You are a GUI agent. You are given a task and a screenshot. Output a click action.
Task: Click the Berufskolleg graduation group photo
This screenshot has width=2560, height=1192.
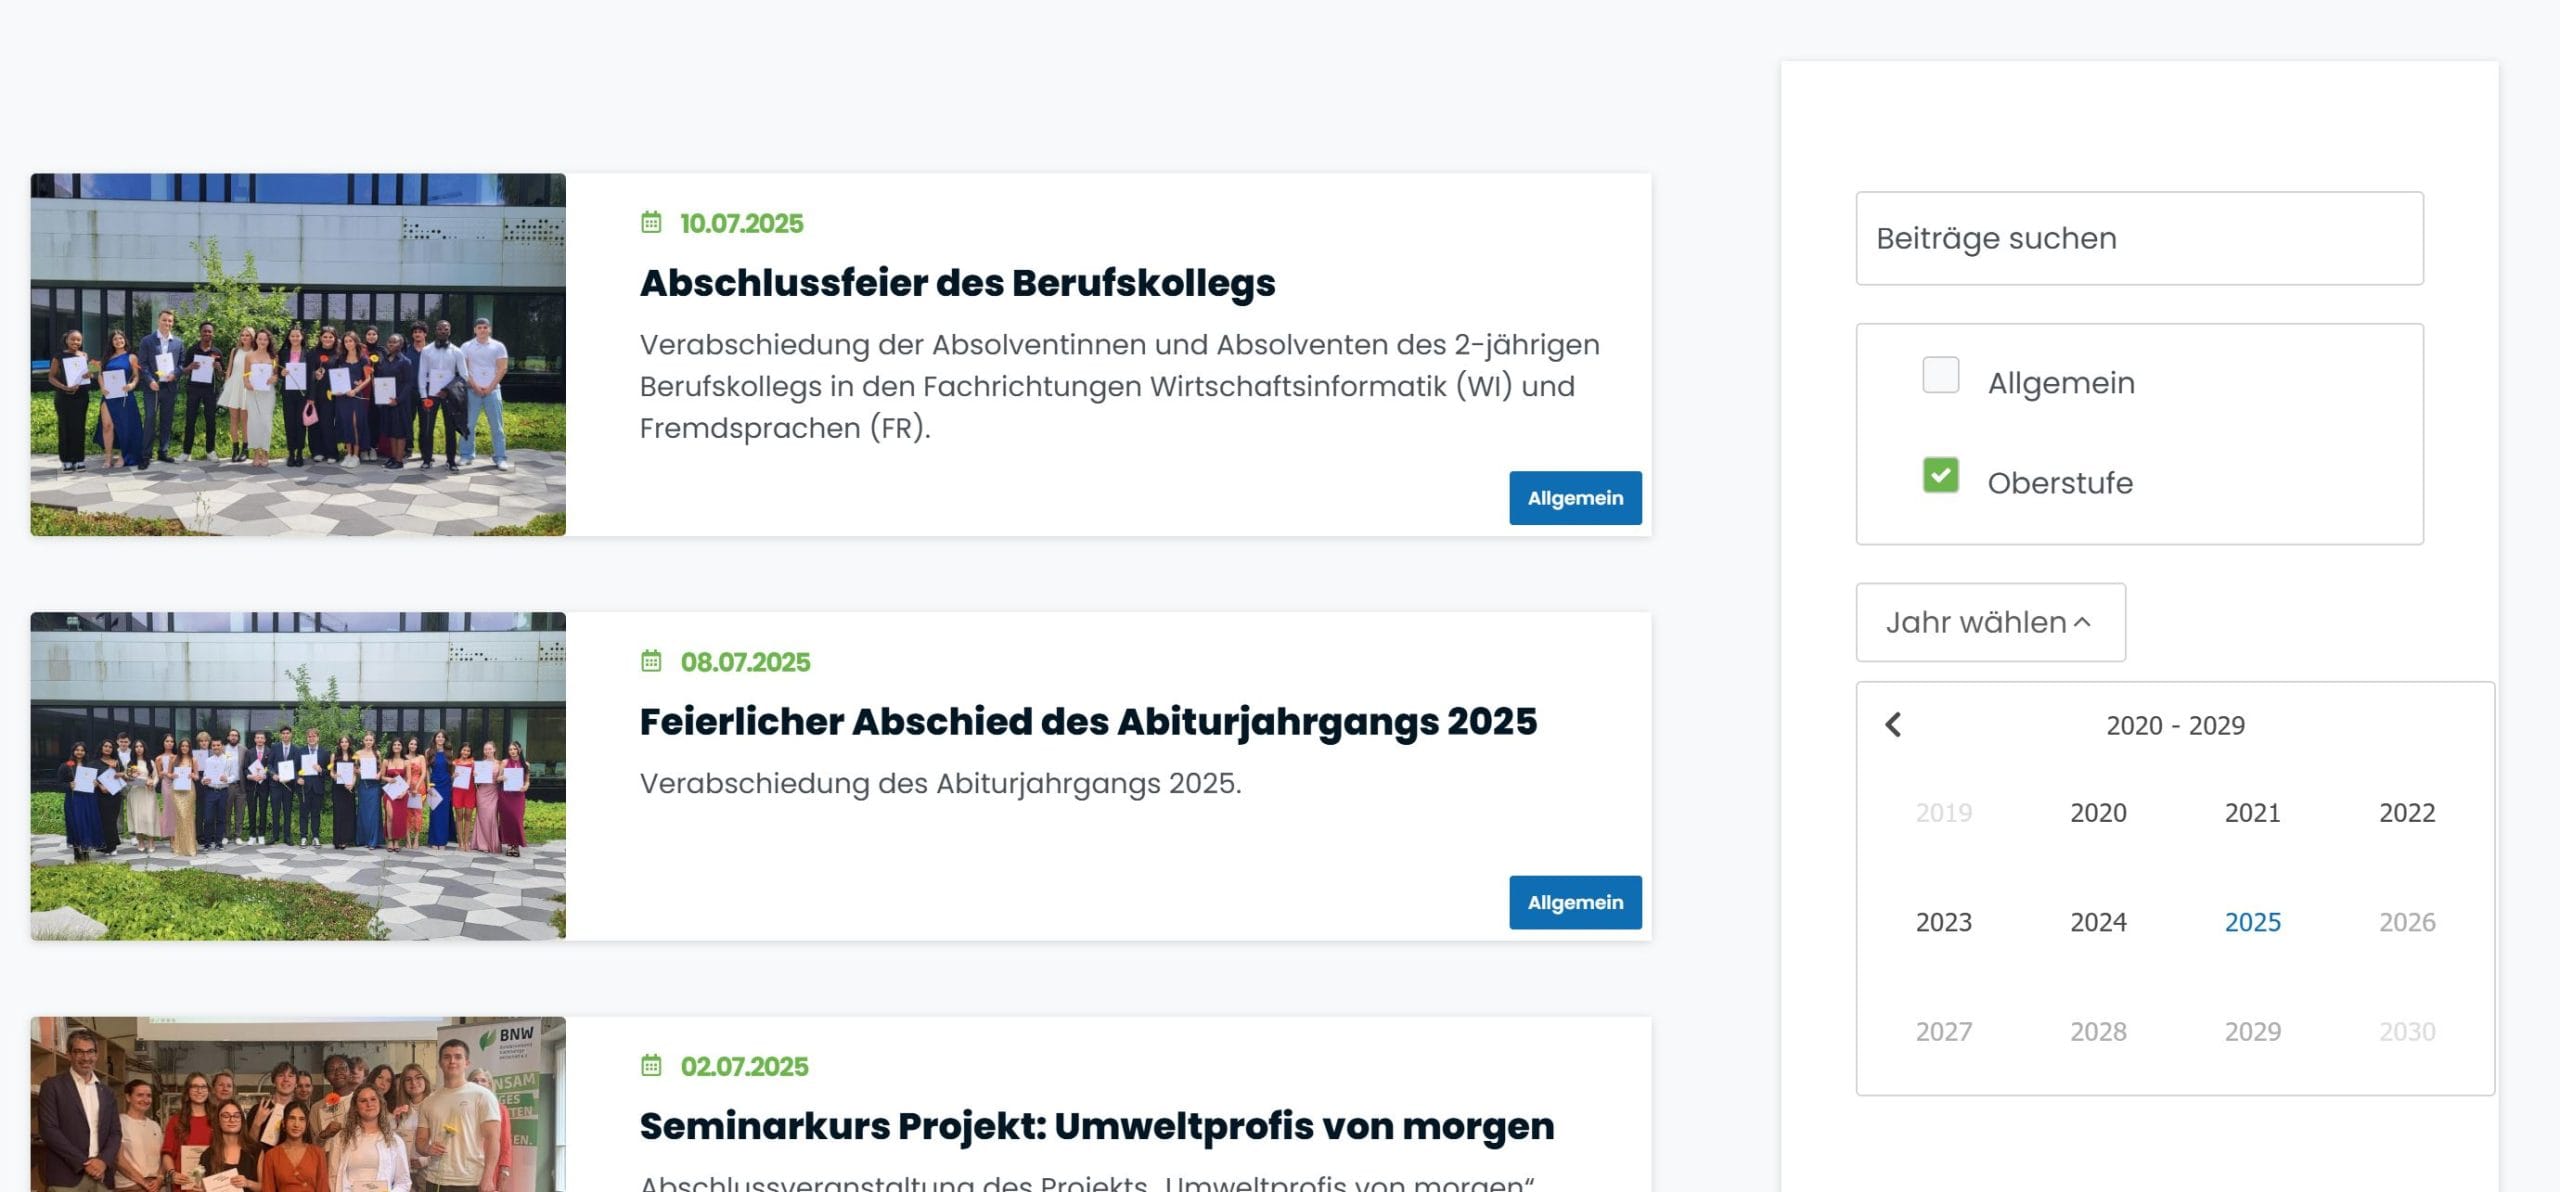(x=298, y=355)
